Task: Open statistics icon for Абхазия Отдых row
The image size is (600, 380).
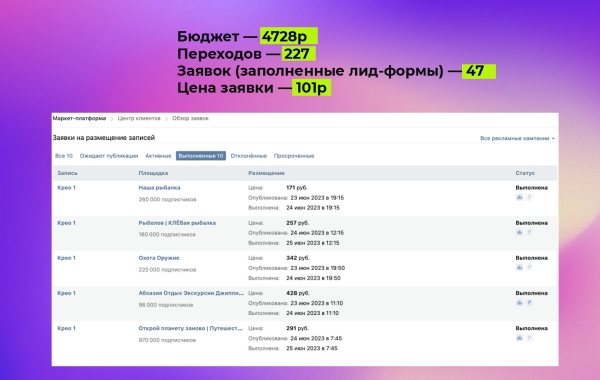Action: click(519, 303)
